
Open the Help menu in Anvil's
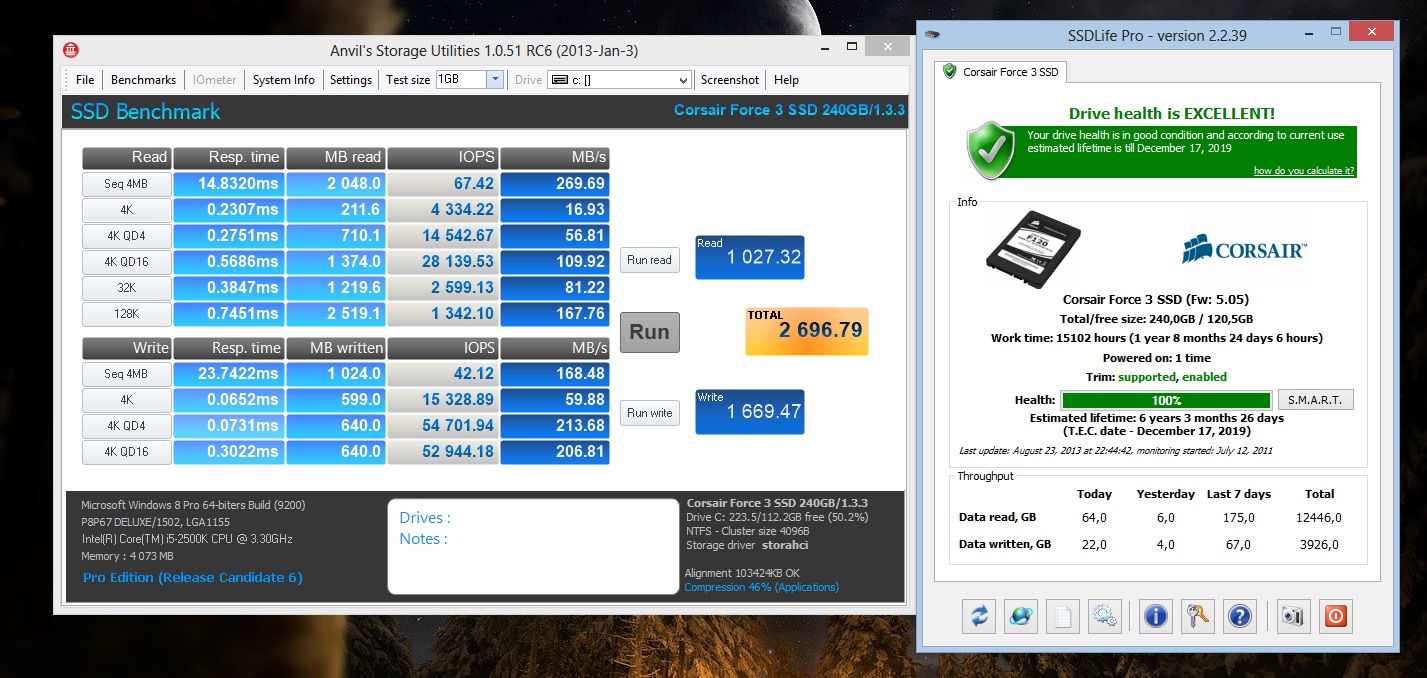pos(786,80)
